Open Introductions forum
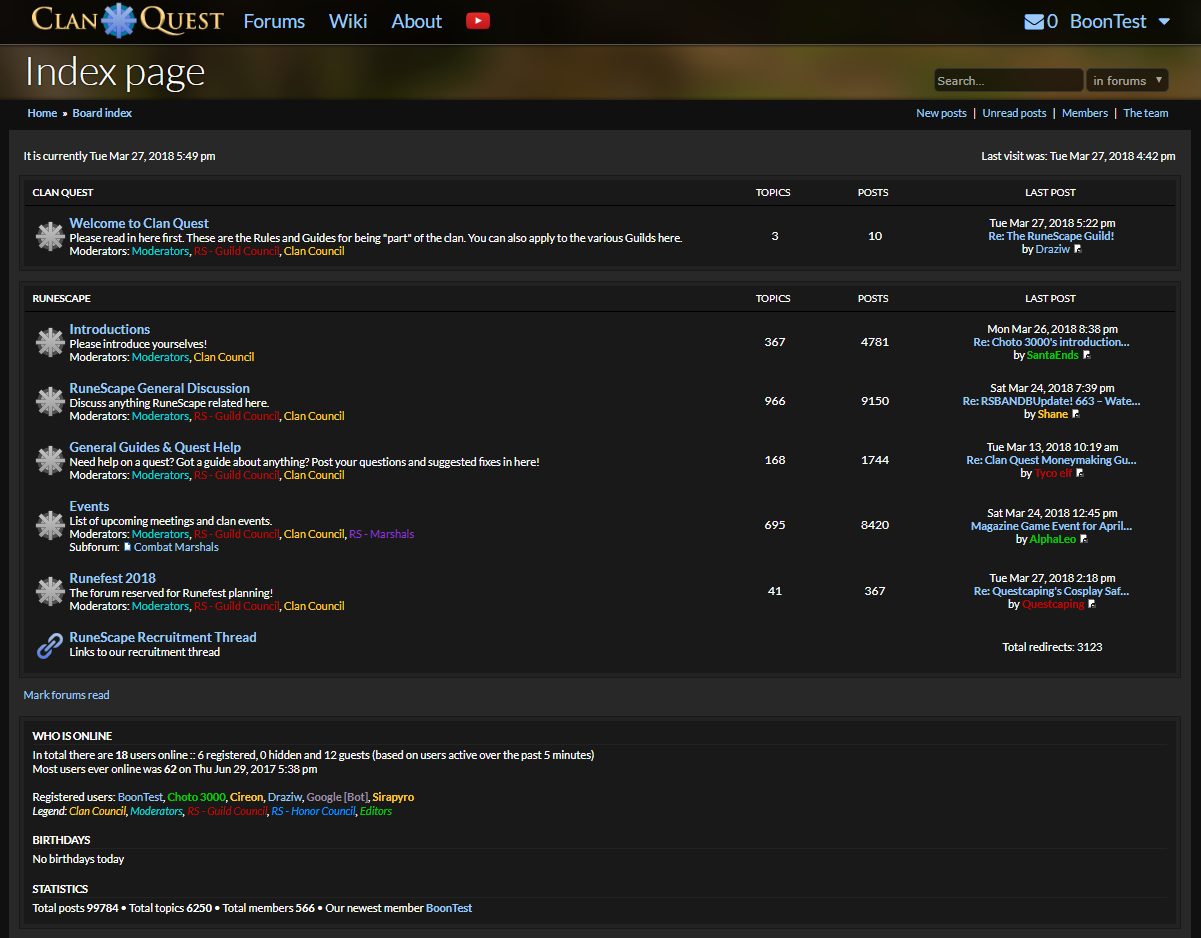Screen dimensions: 1201x938 (x=110, y=329)
